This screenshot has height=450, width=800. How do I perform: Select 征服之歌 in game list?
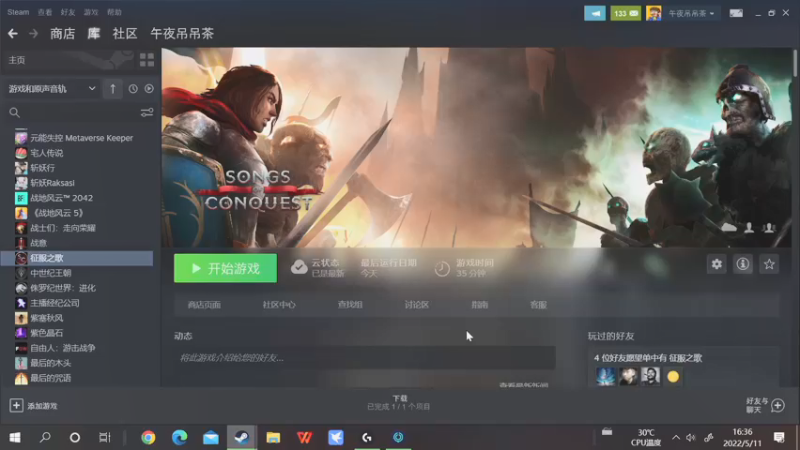pyautogui.click(x=78, y=258)
